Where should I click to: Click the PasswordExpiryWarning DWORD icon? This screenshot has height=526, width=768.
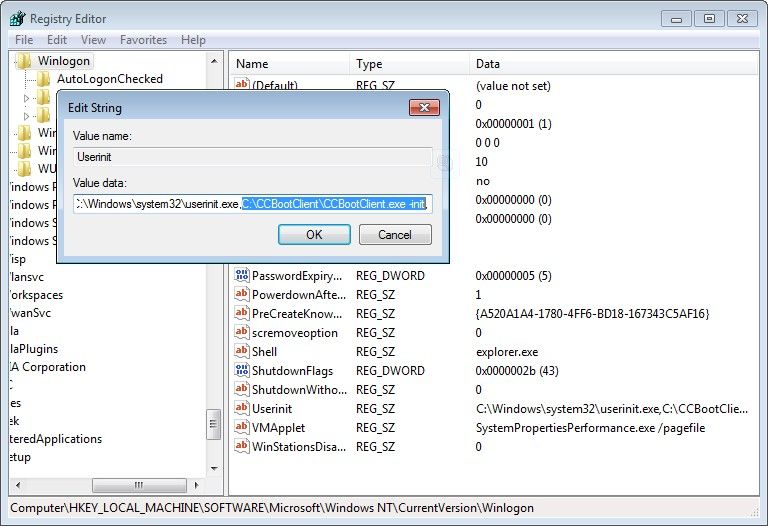[x=241, y=275]
